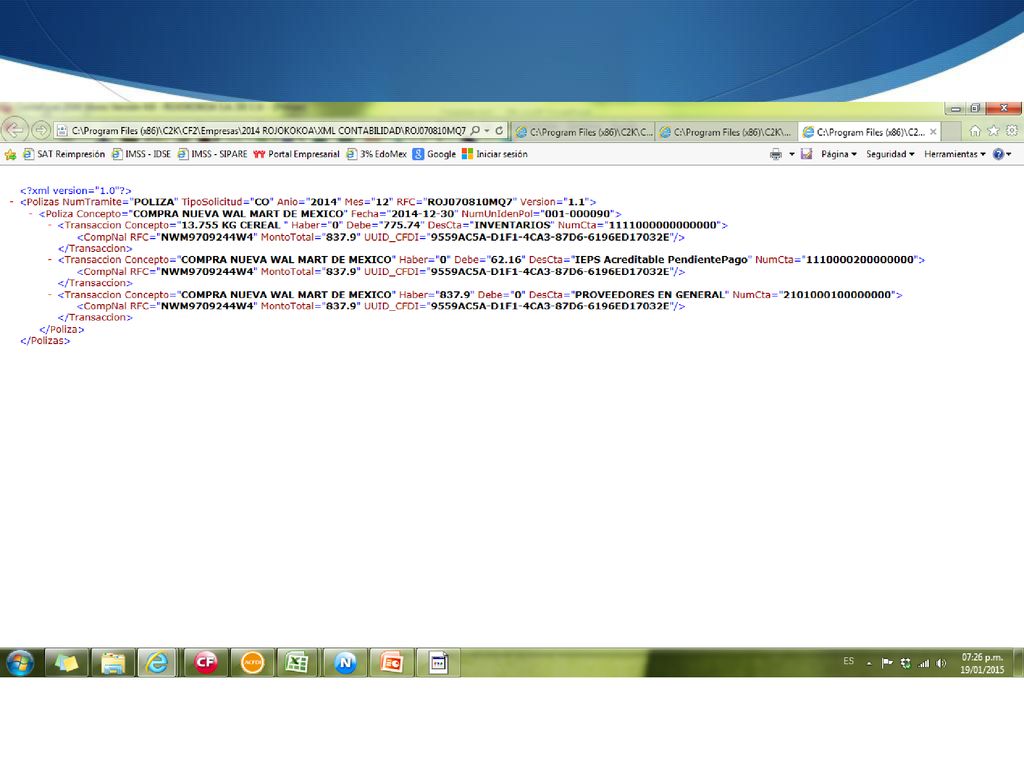The height and width of the screenshot is (768, 1024).
Task: Click the icon just left of the Página menu
Action: click(x=807, y=154)
